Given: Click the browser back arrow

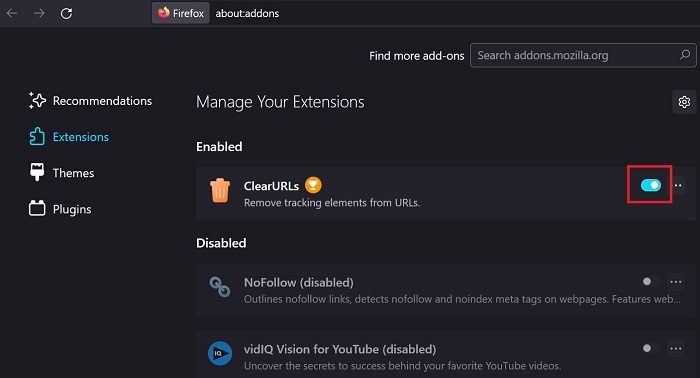Looking at the screenshot, I should 12,13.
